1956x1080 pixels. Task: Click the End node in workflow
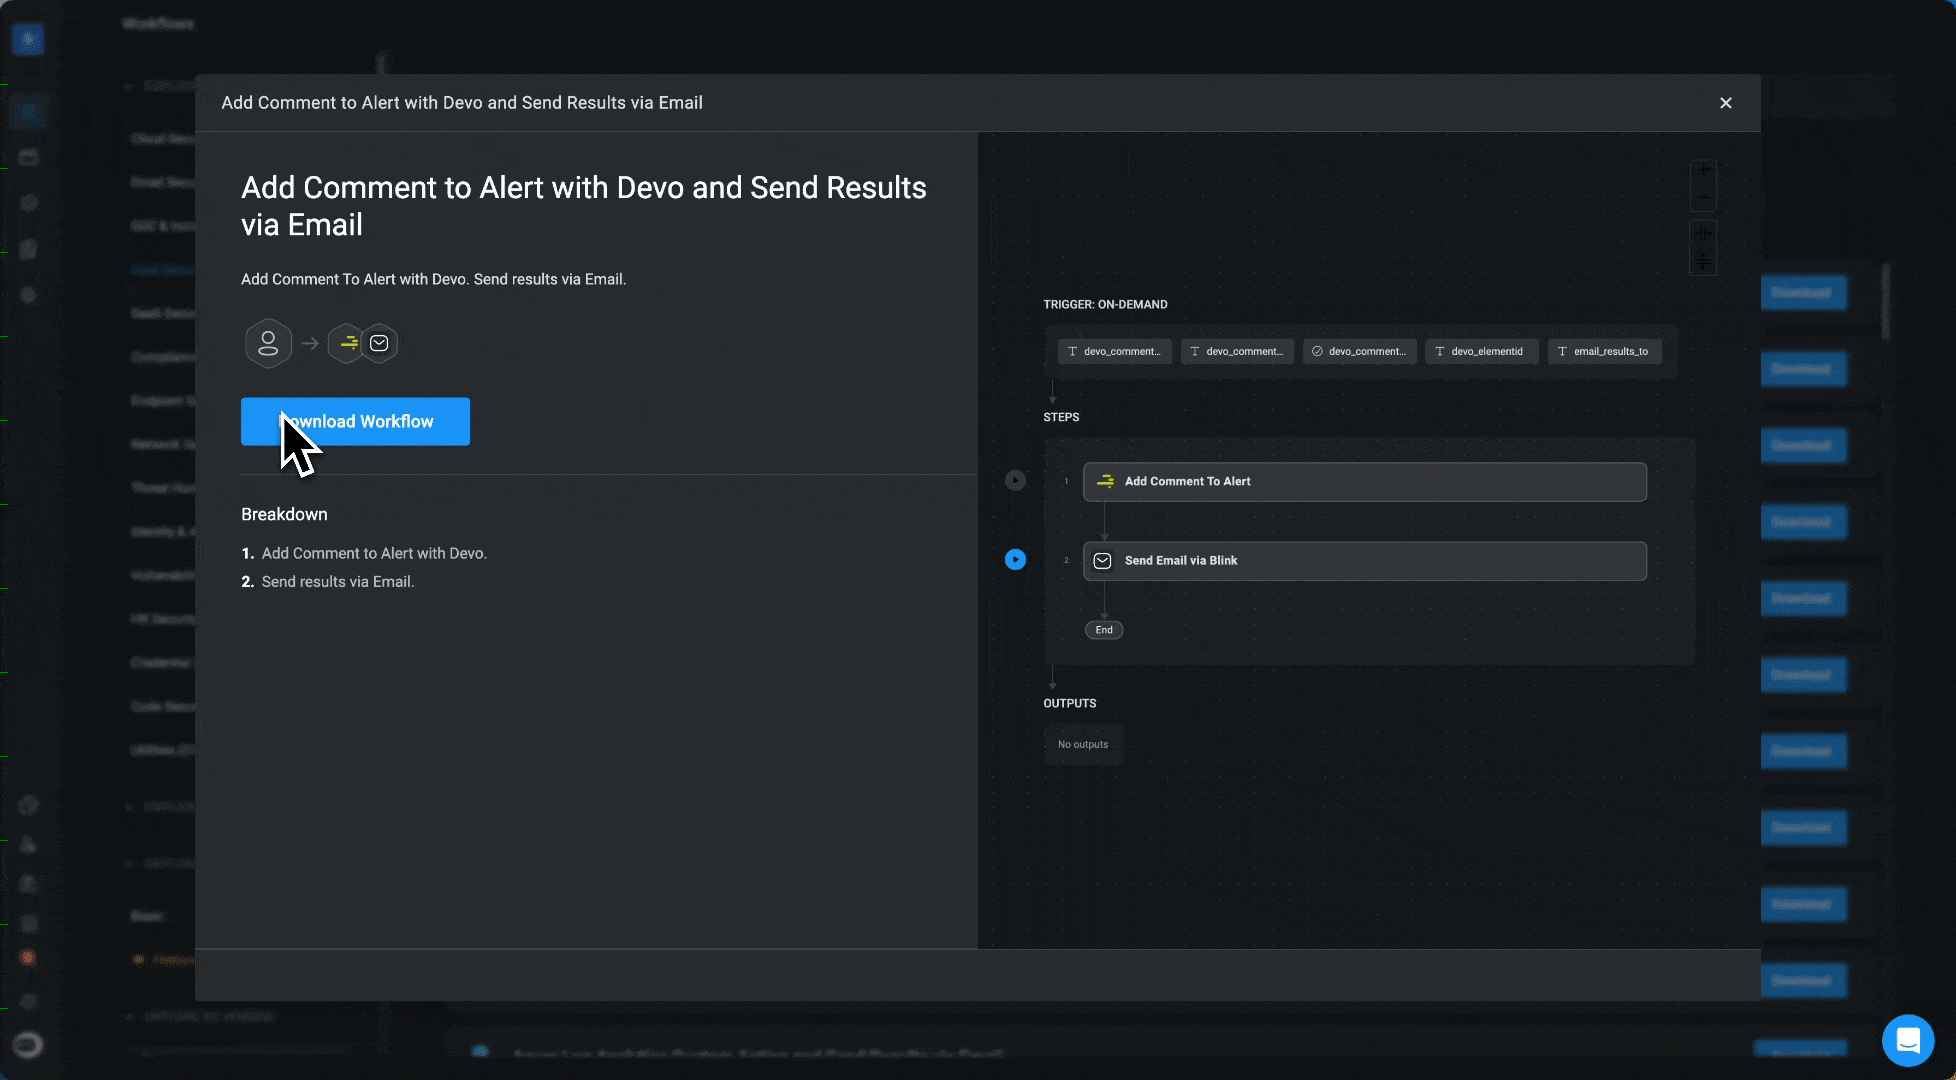point(1104,630)
